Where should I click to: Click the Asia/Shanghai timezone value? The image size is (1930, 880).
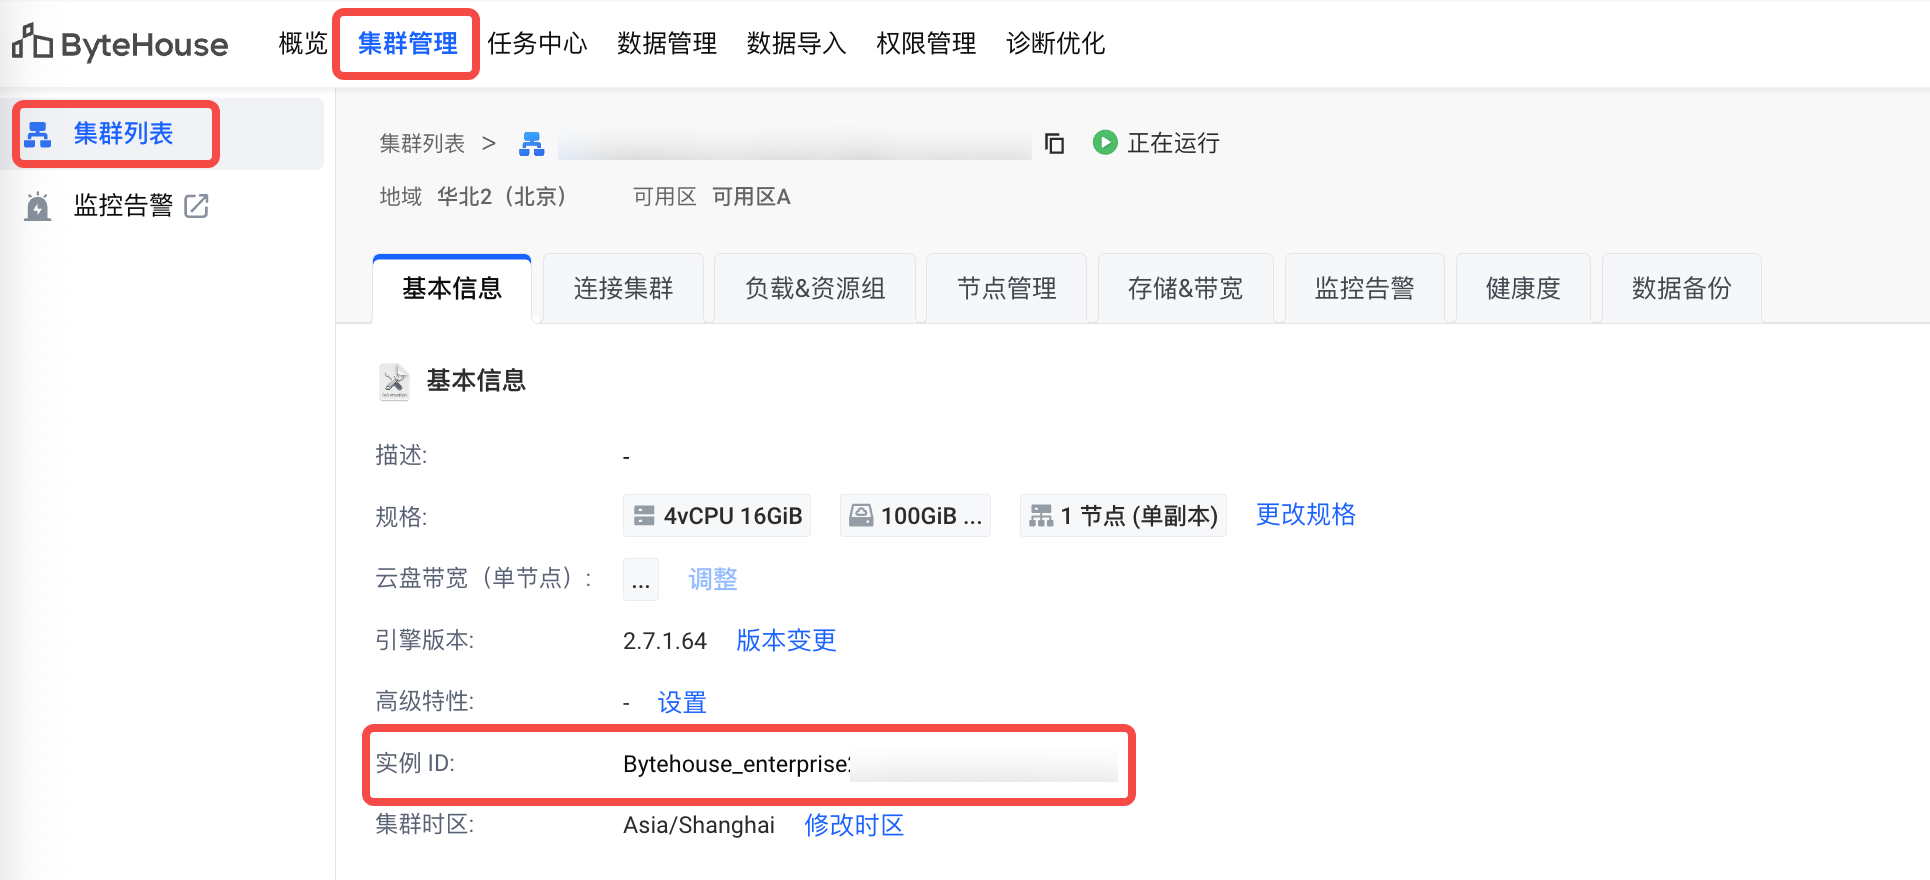click(699, 825)
